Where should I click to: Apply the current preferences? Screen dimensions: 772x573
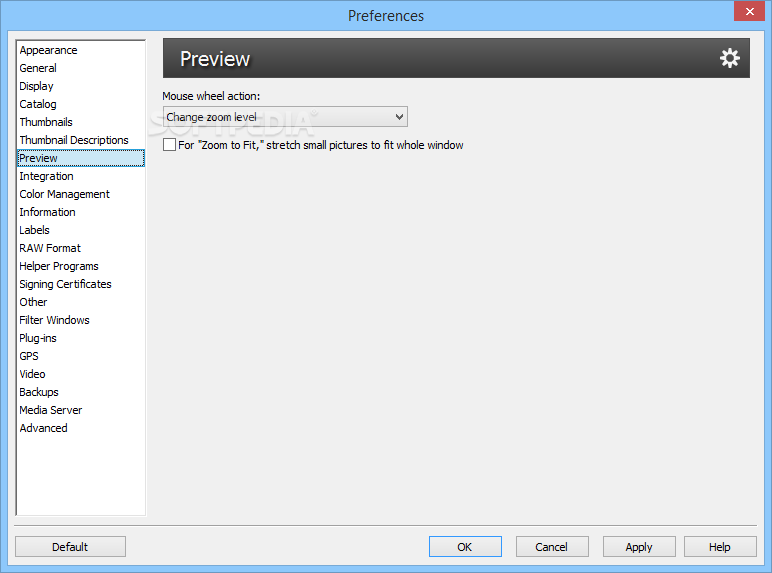coord(639,547)
